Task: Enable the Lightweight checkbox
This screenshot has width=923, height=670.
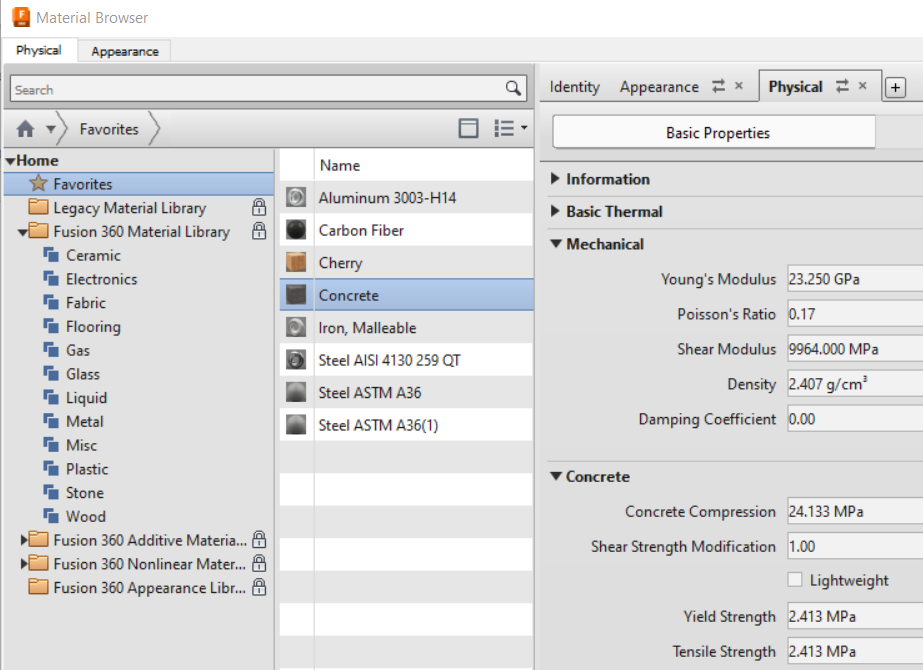Action: click(x=795, y=580)
